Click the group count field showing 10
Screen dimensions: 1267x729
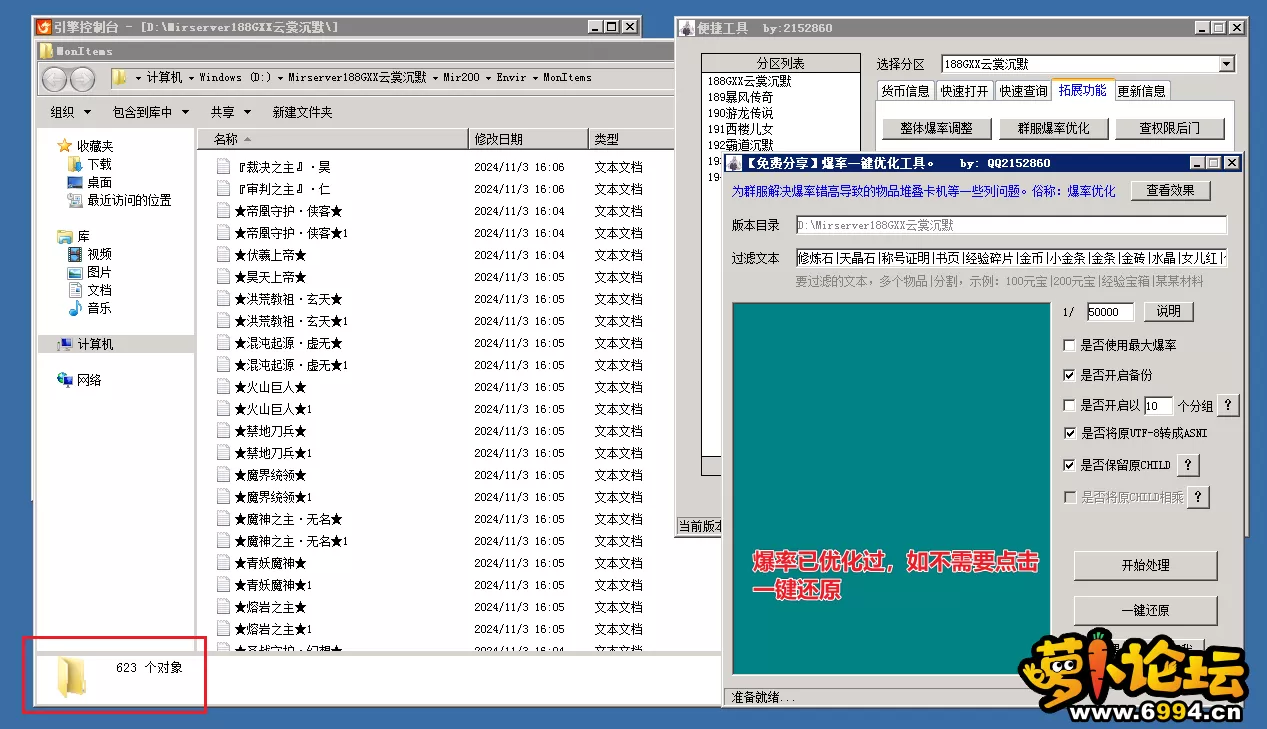(1158, 405)
